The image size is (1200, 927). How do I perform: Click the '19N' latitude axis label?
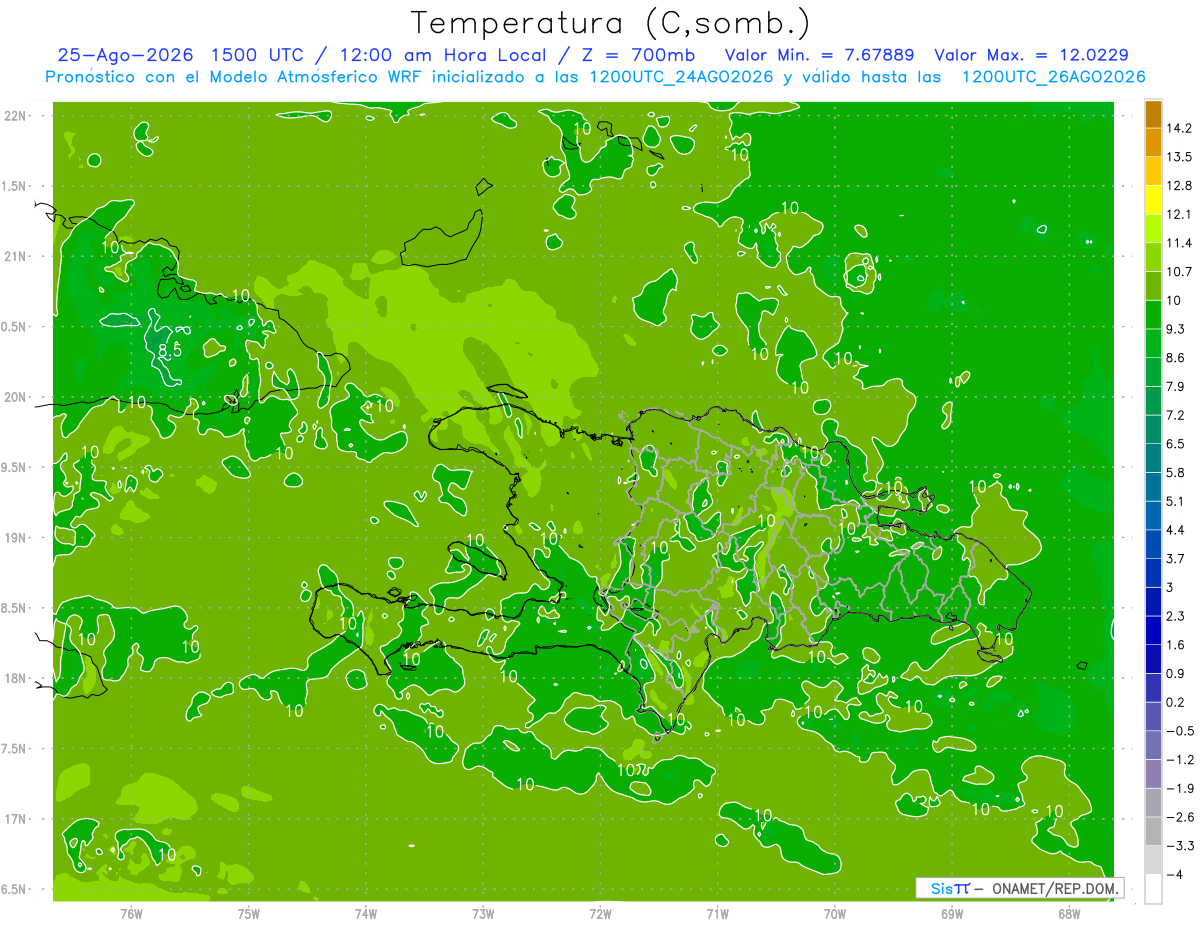click(16, 538)
